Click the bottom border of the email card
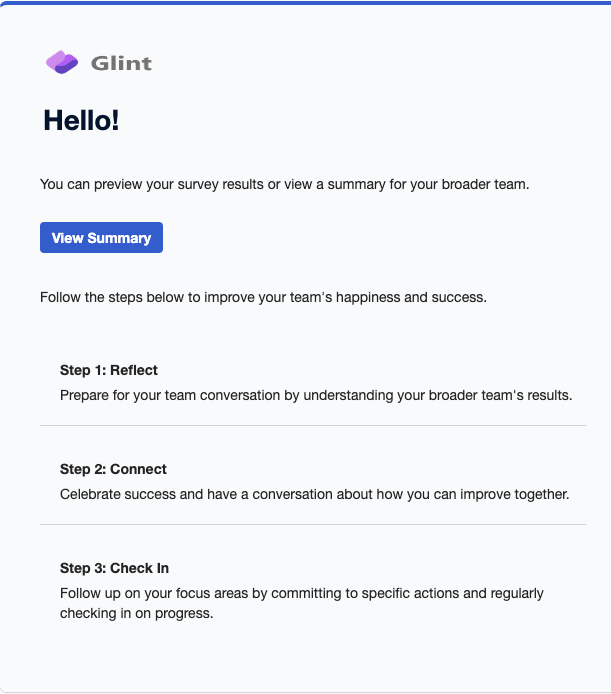Screen dimensions: 611x694 click(x=306, y=692)
